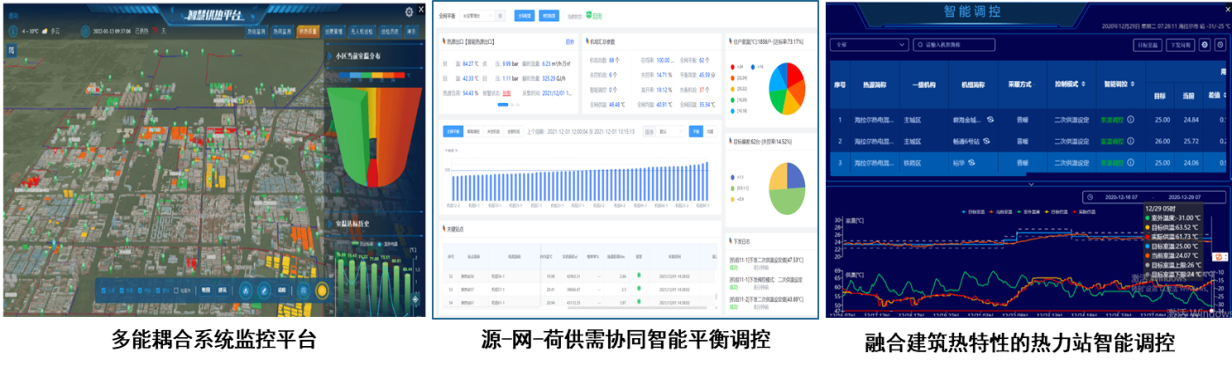This screenshot has width=1232, height=368.
Task: Click link icon beside 畅通6号站 unit name
Action: tap(986, 141)
